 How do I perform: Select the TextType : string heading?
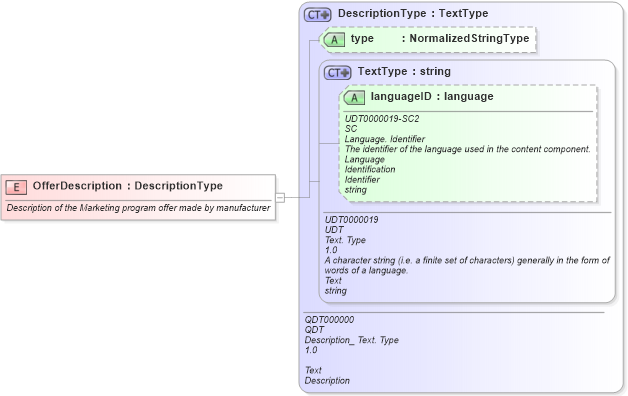pos(404,71)
